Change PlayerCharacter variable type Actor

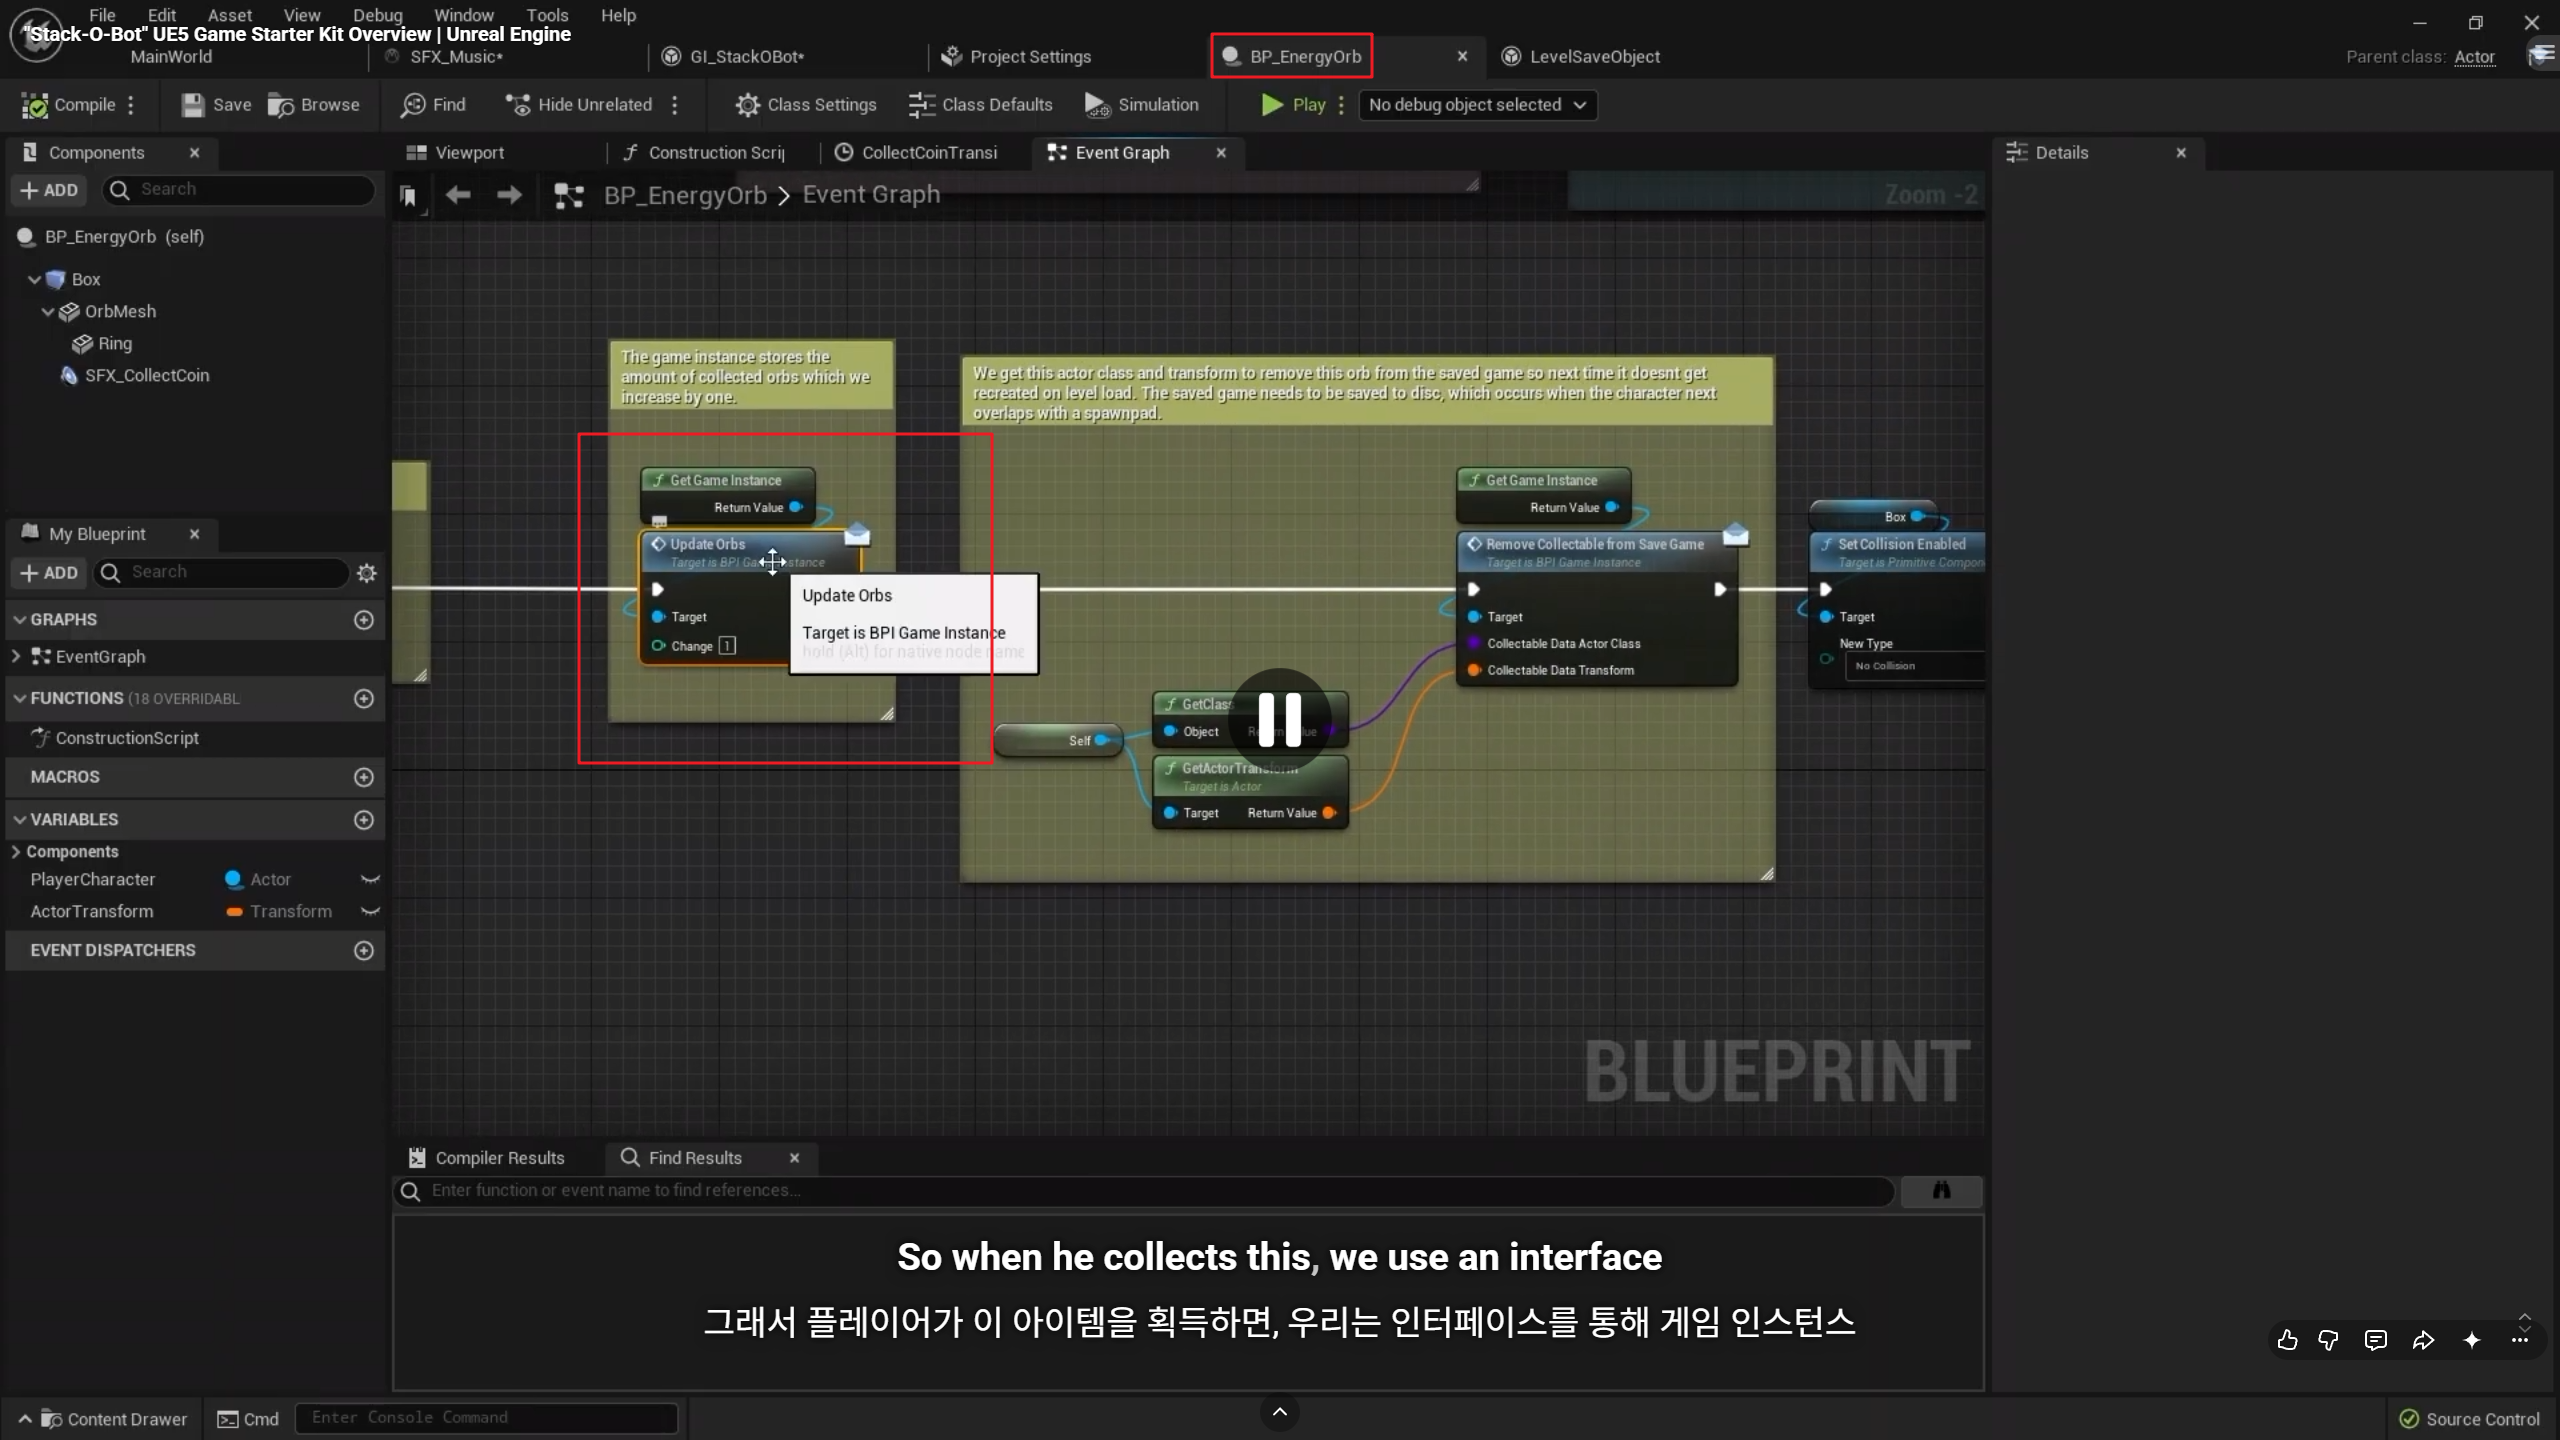tap(258, 880)
